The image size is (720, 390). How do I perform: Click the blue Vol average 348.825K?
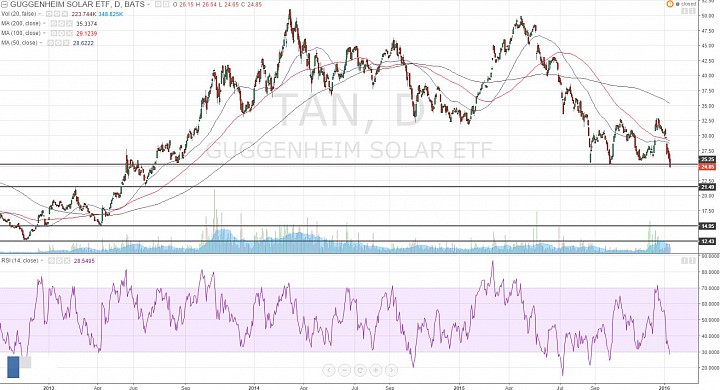tap(111, 14)
